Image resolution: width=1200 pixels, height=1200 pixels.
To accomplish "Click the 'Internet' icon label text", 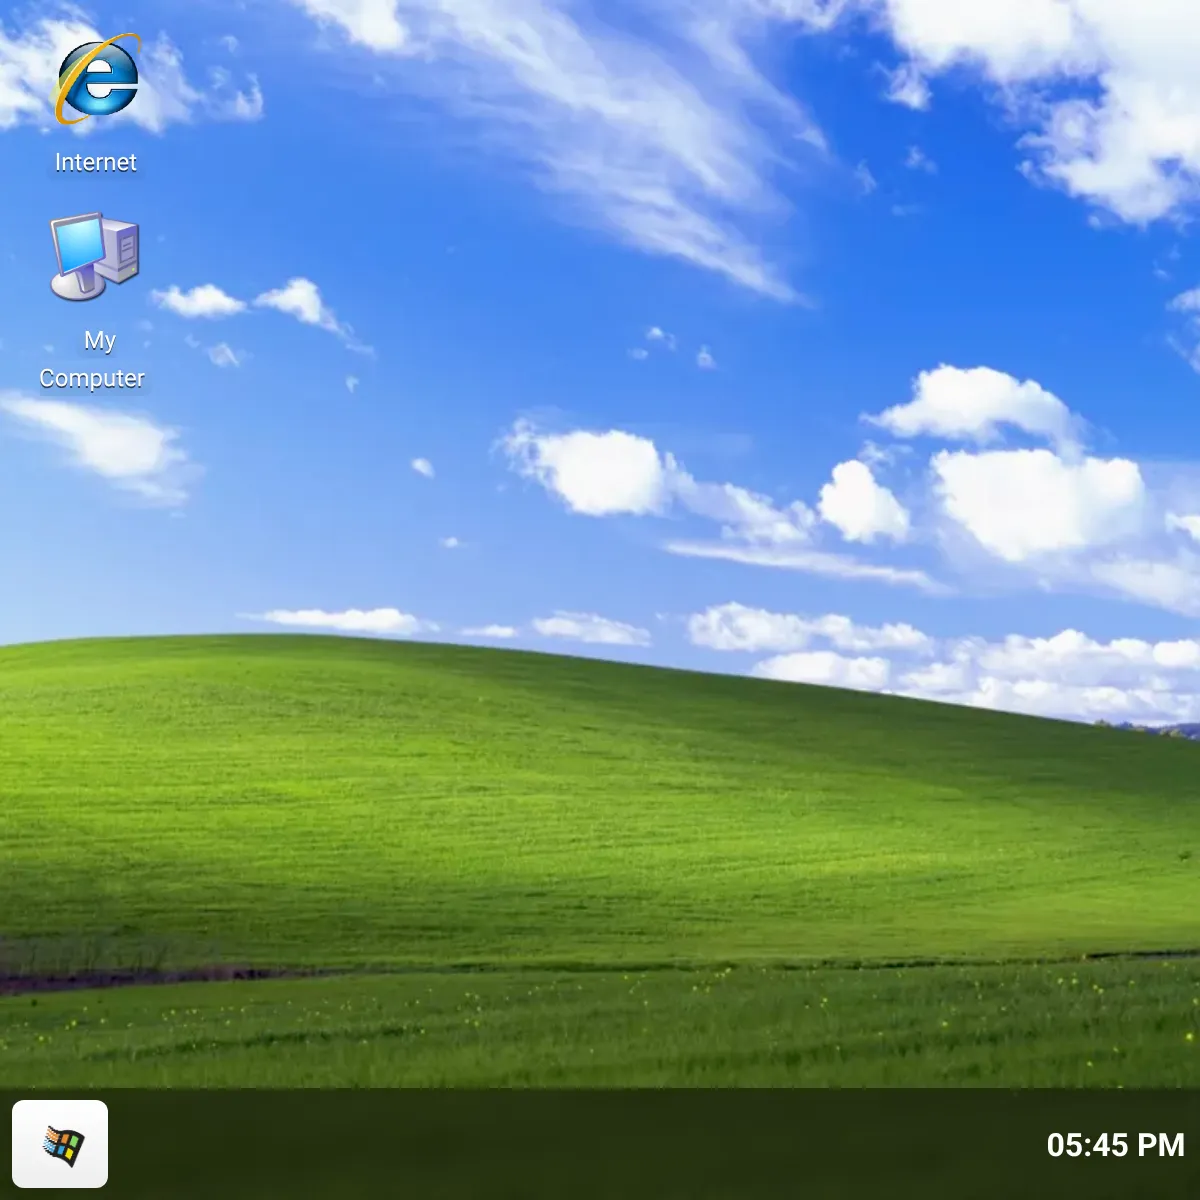I will coord(96,162).
